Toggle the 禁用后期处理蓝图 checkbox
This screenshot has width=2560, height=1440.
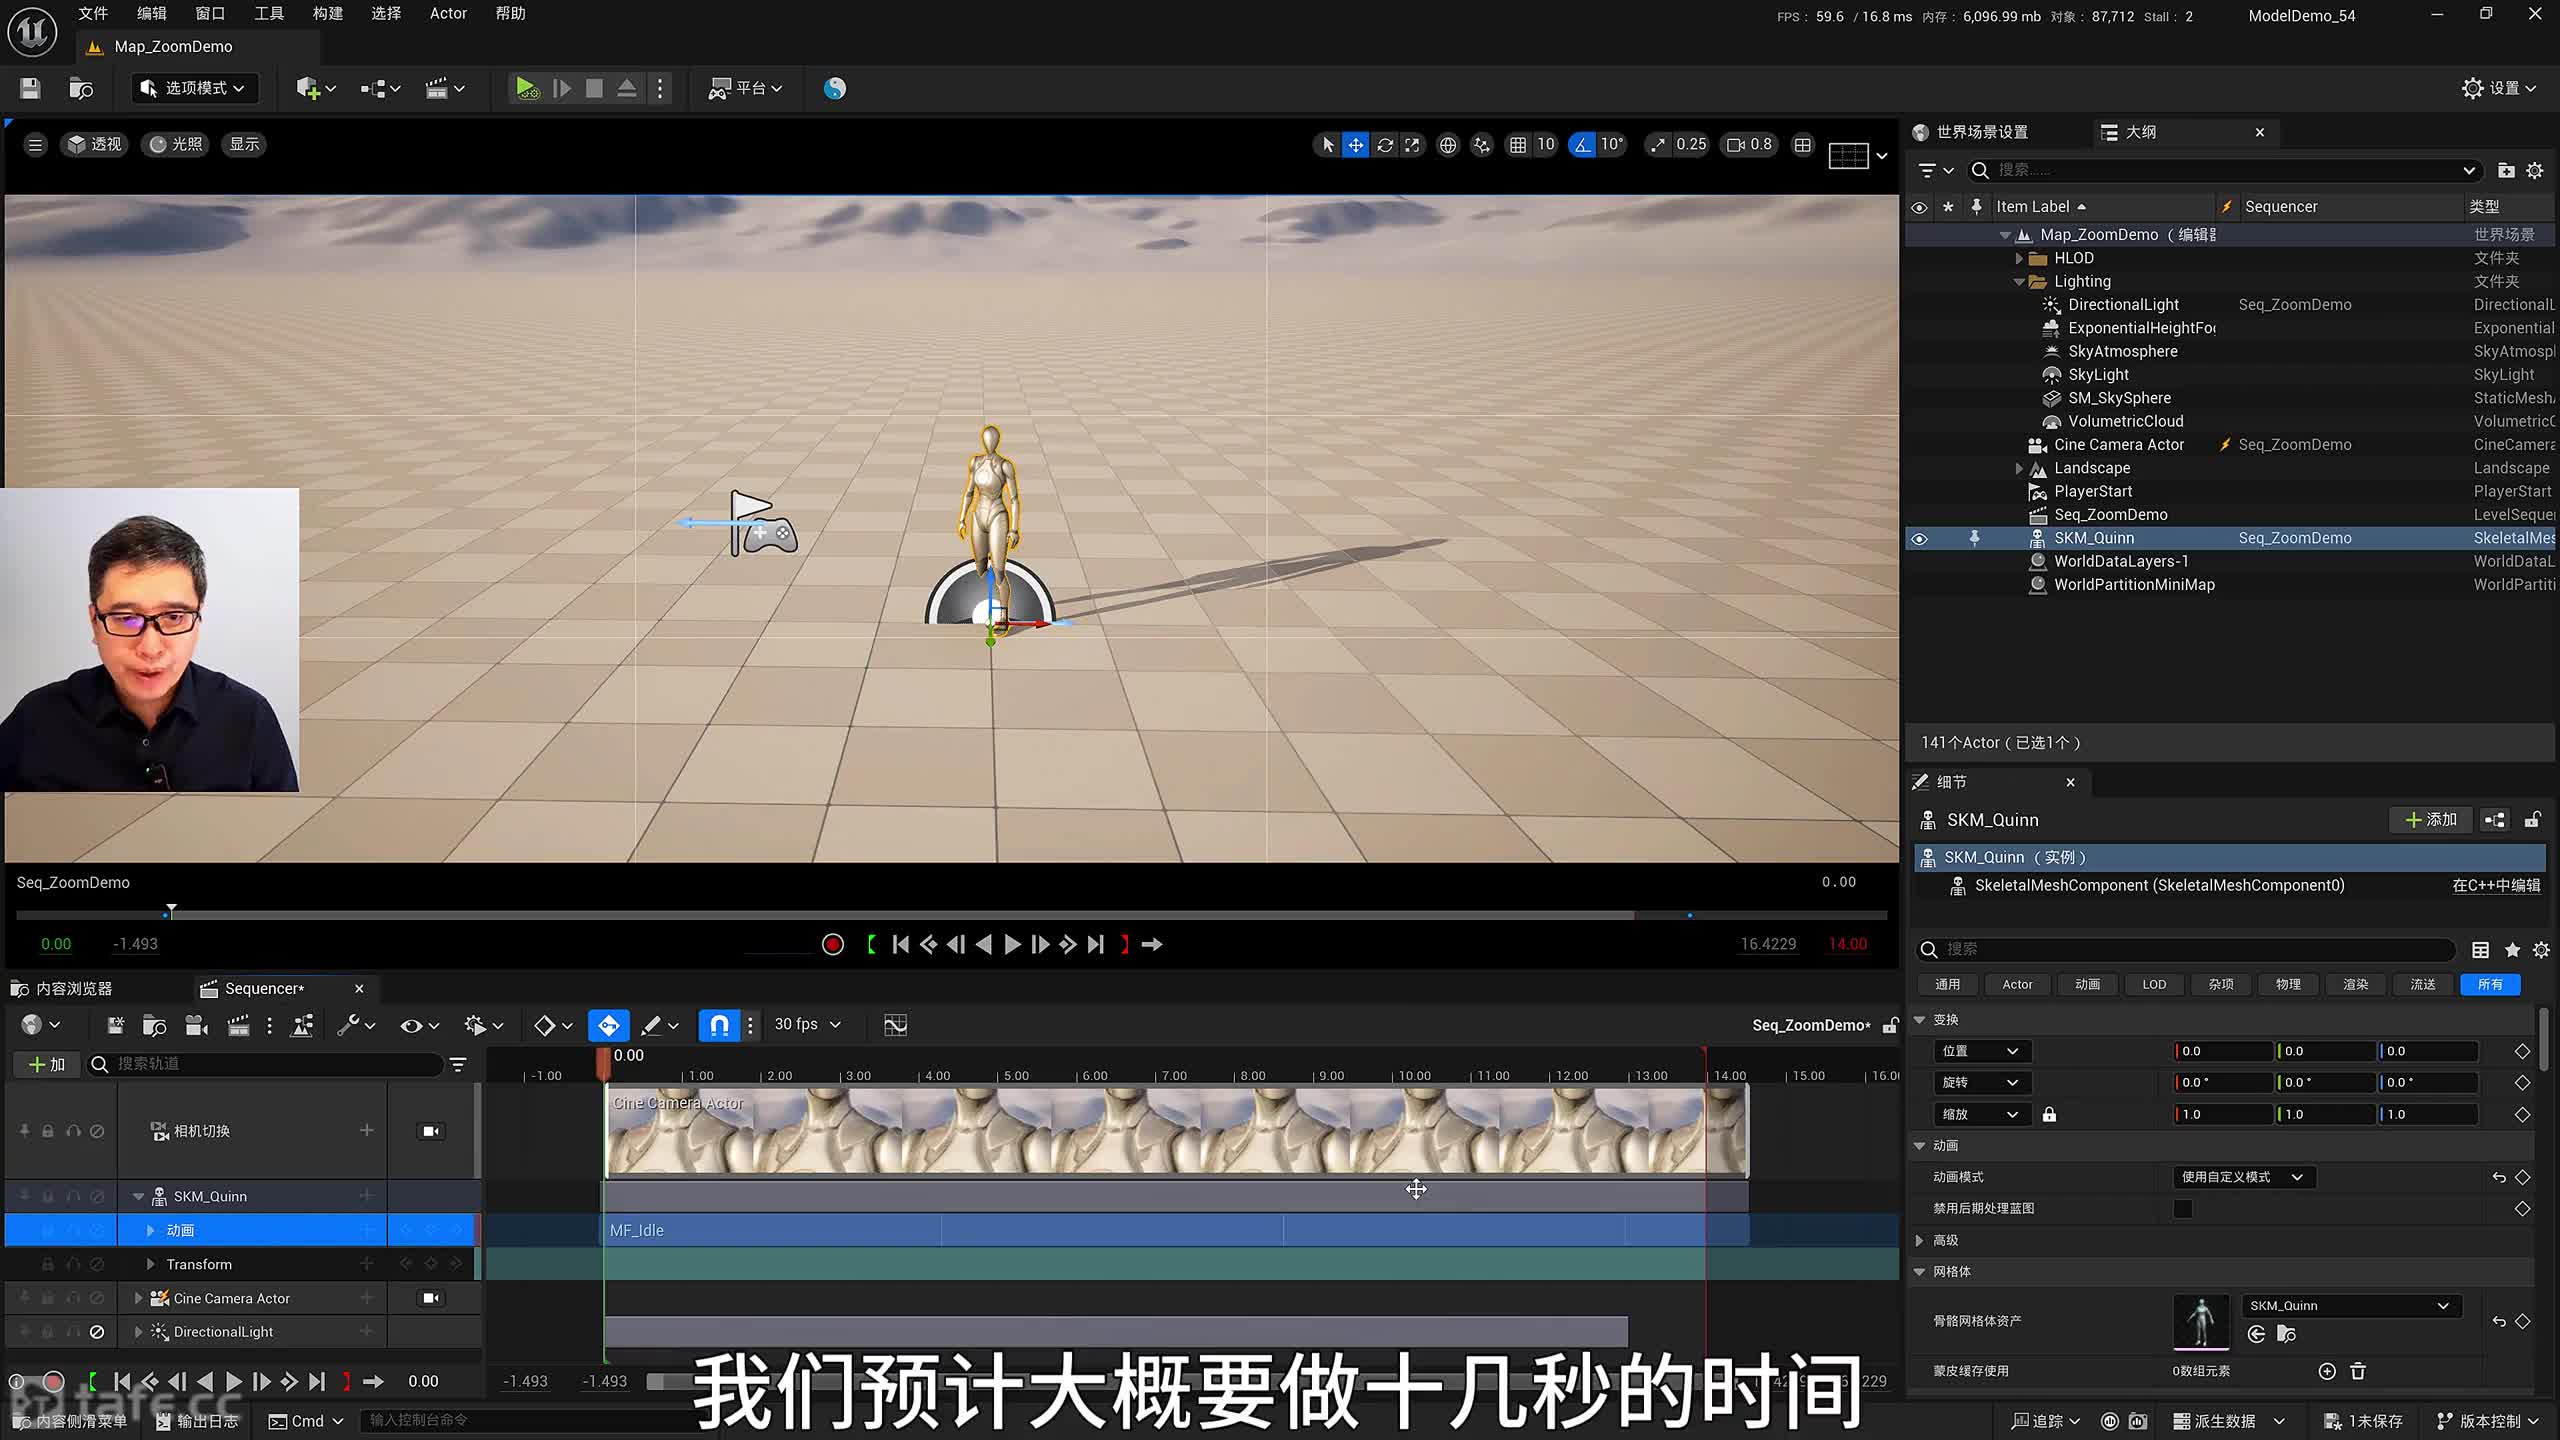[2182, 1209]
